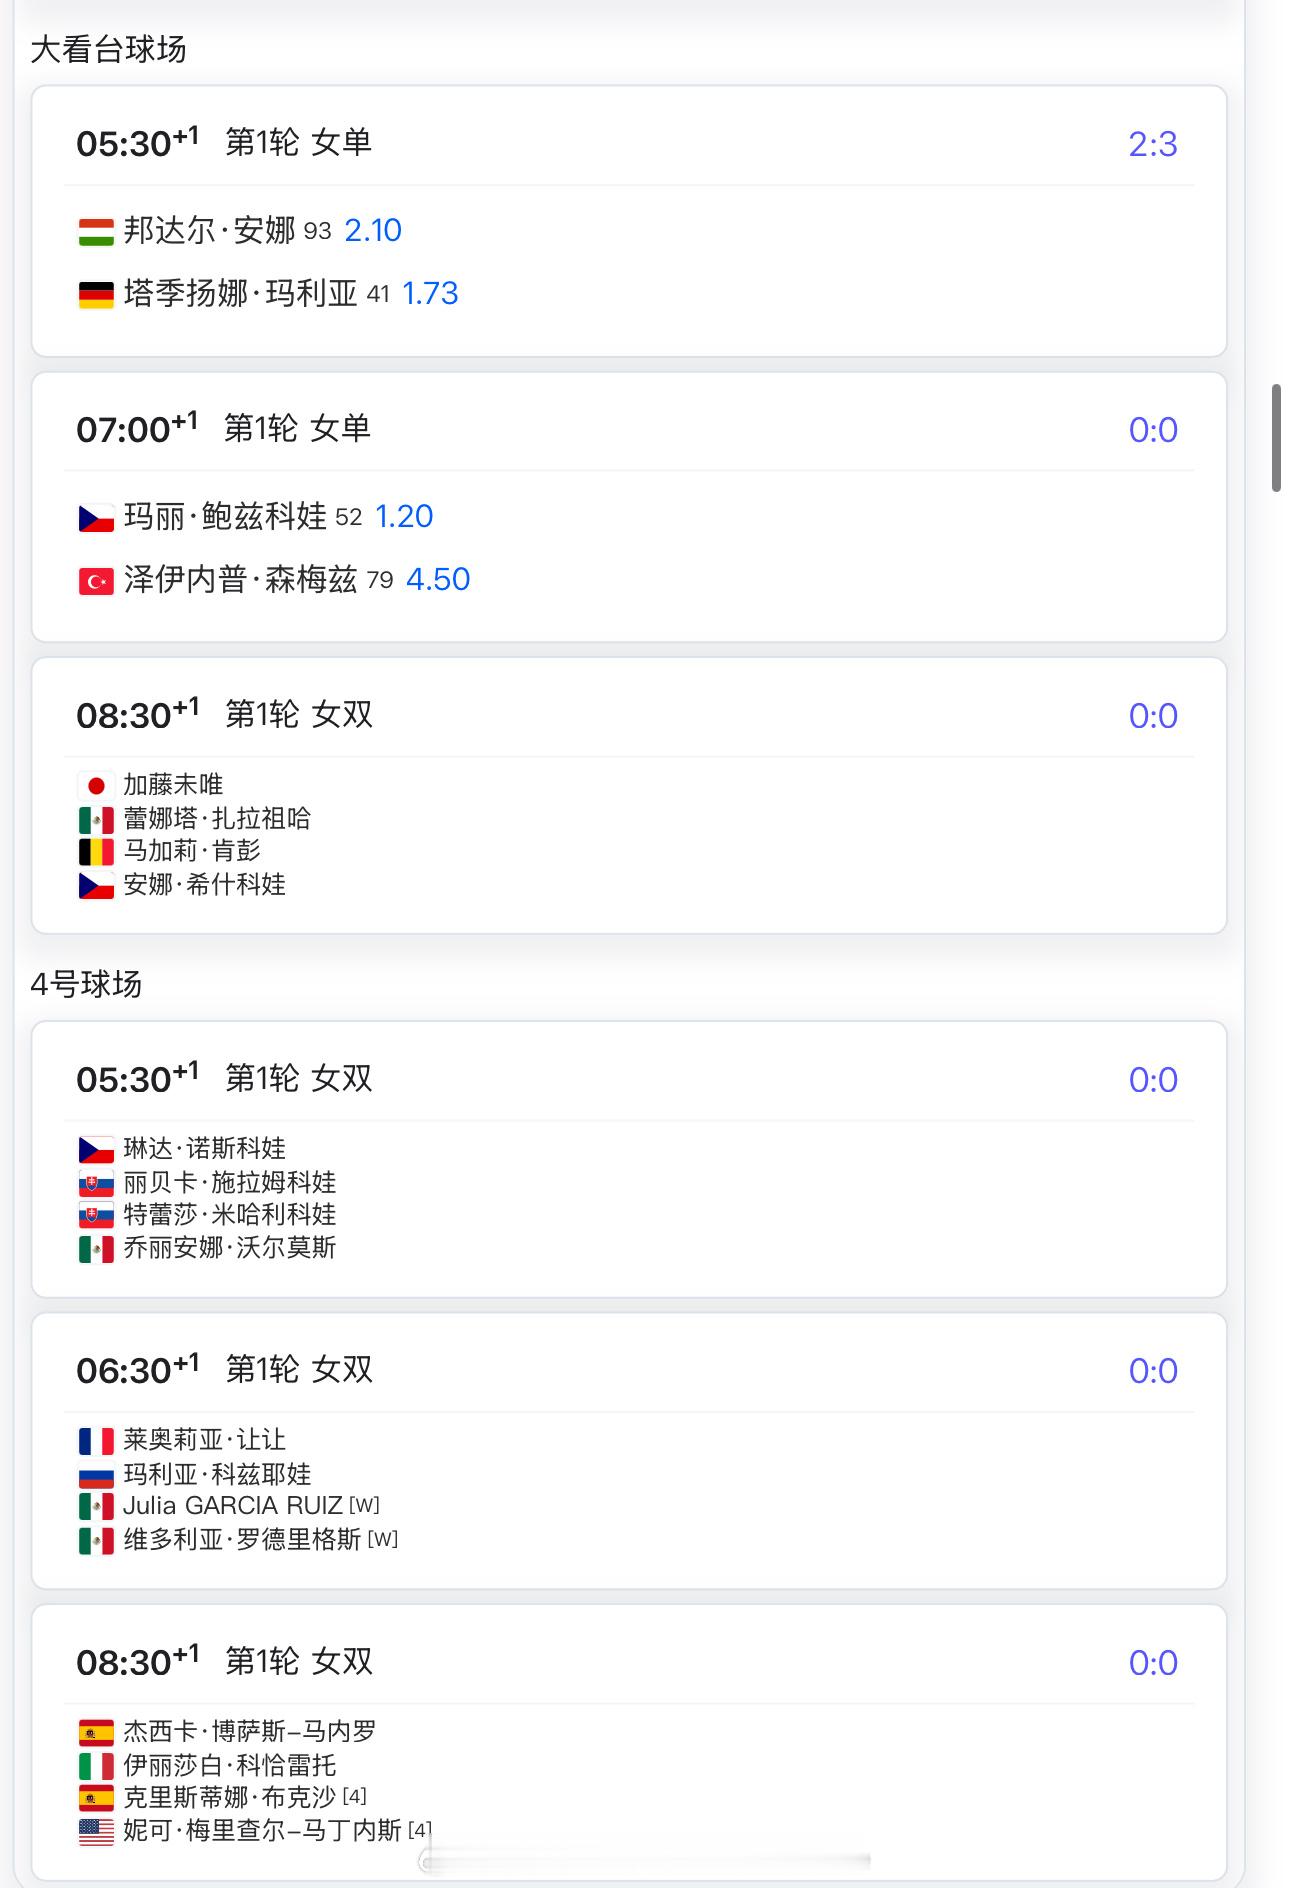Click the vertical page scrollbar thumb
The image size is (1290, 1888).
pos(1276,438)
